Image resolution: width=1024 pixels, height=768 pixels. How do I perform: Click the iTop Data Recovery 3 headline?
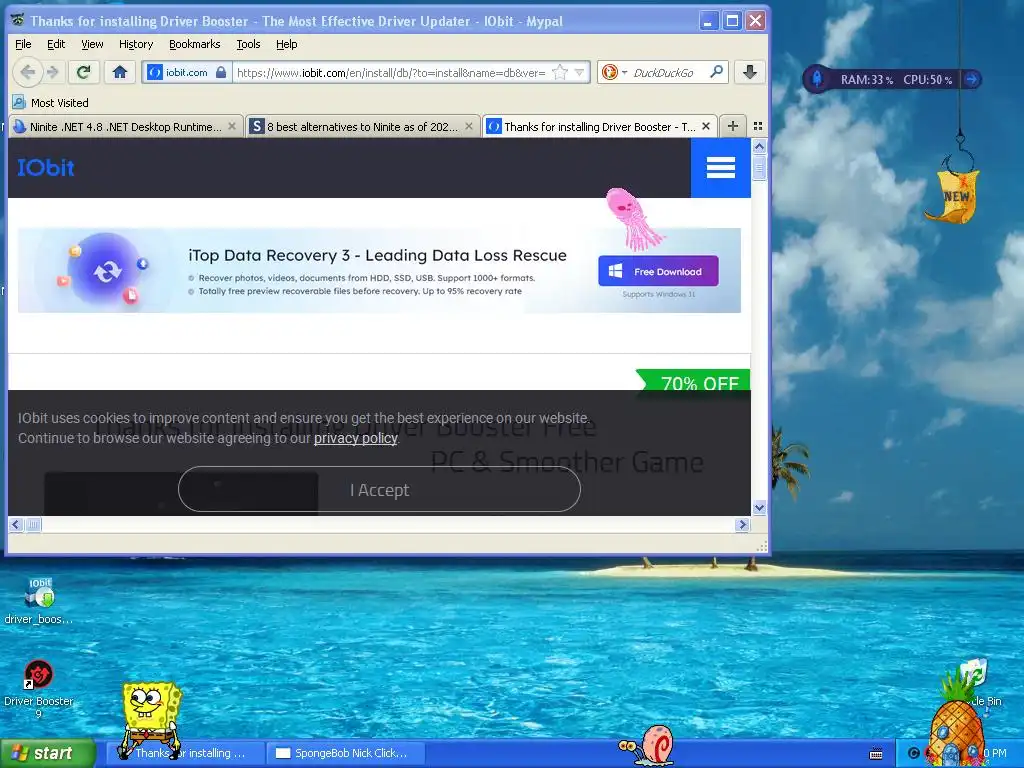coord(377,255)
